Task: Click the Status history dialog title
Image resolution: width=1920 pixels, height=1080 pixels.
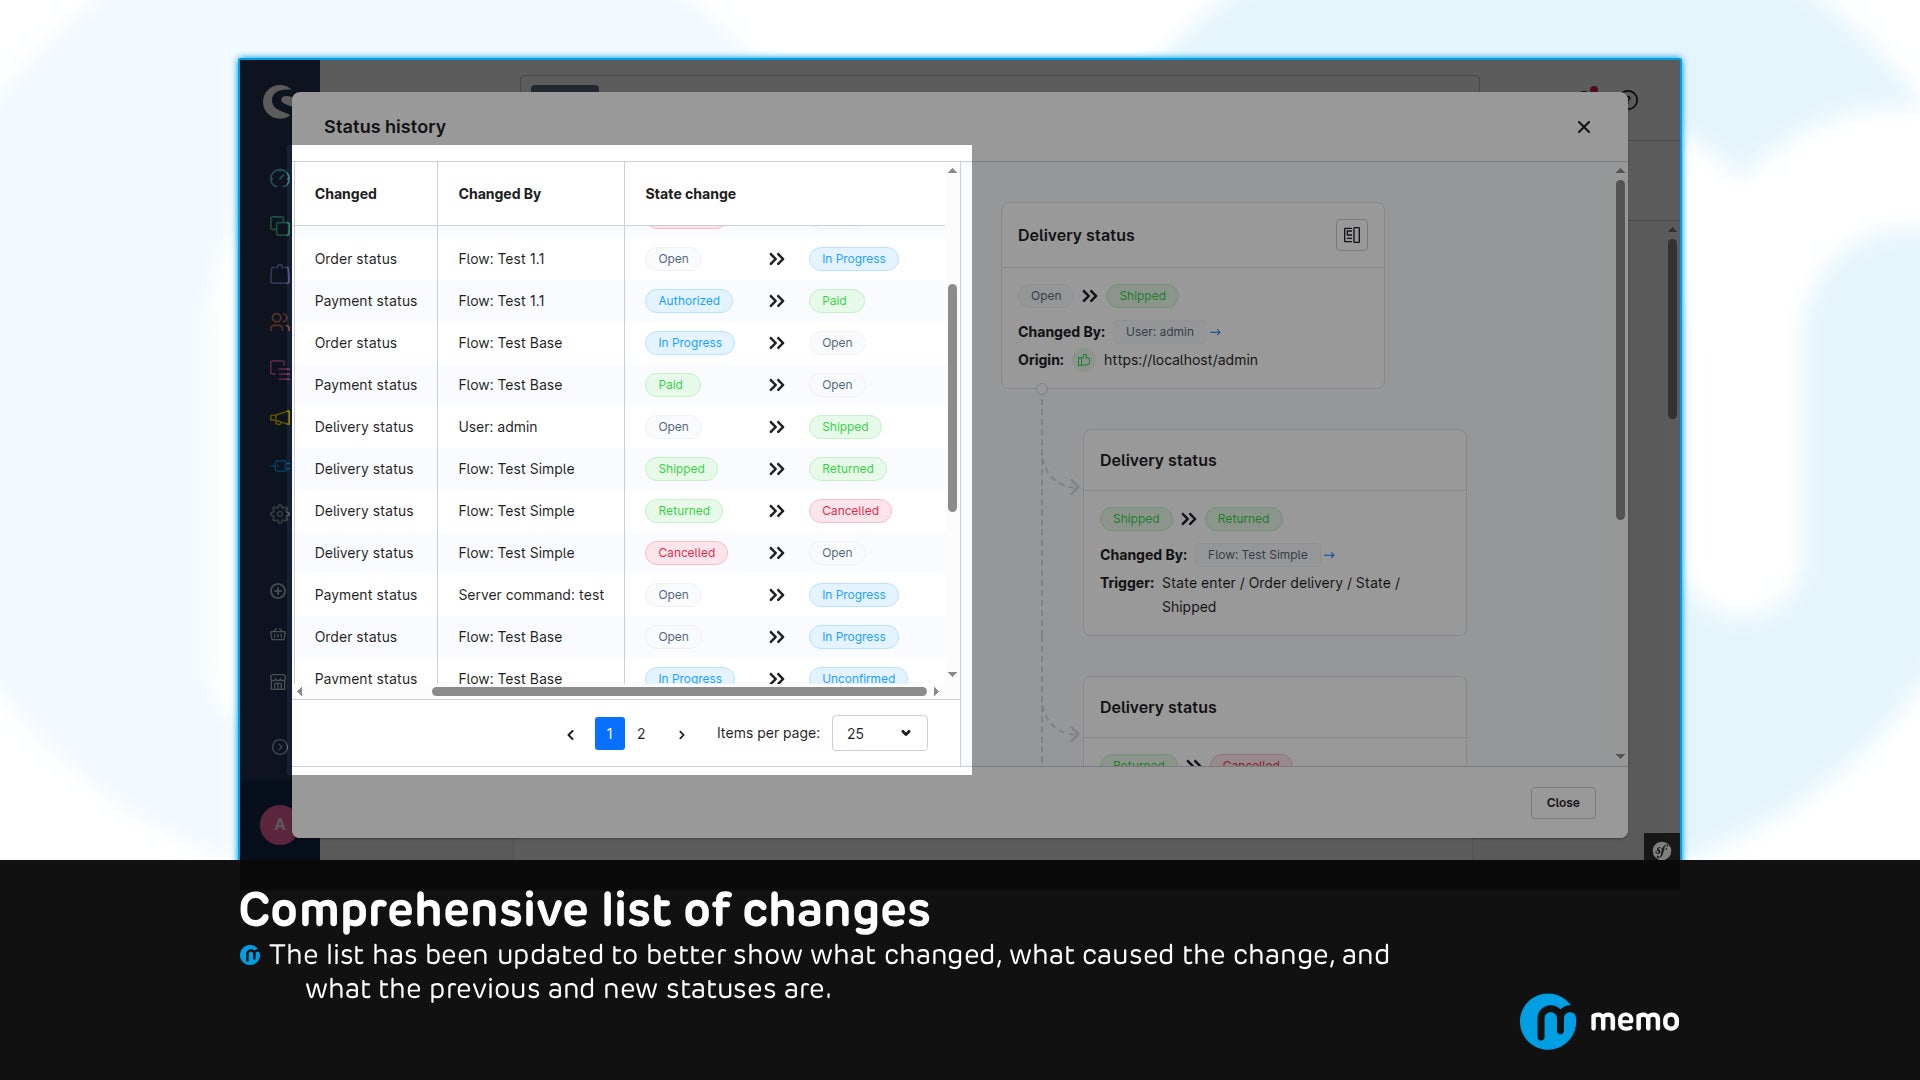Action: [x=385, y=127]
